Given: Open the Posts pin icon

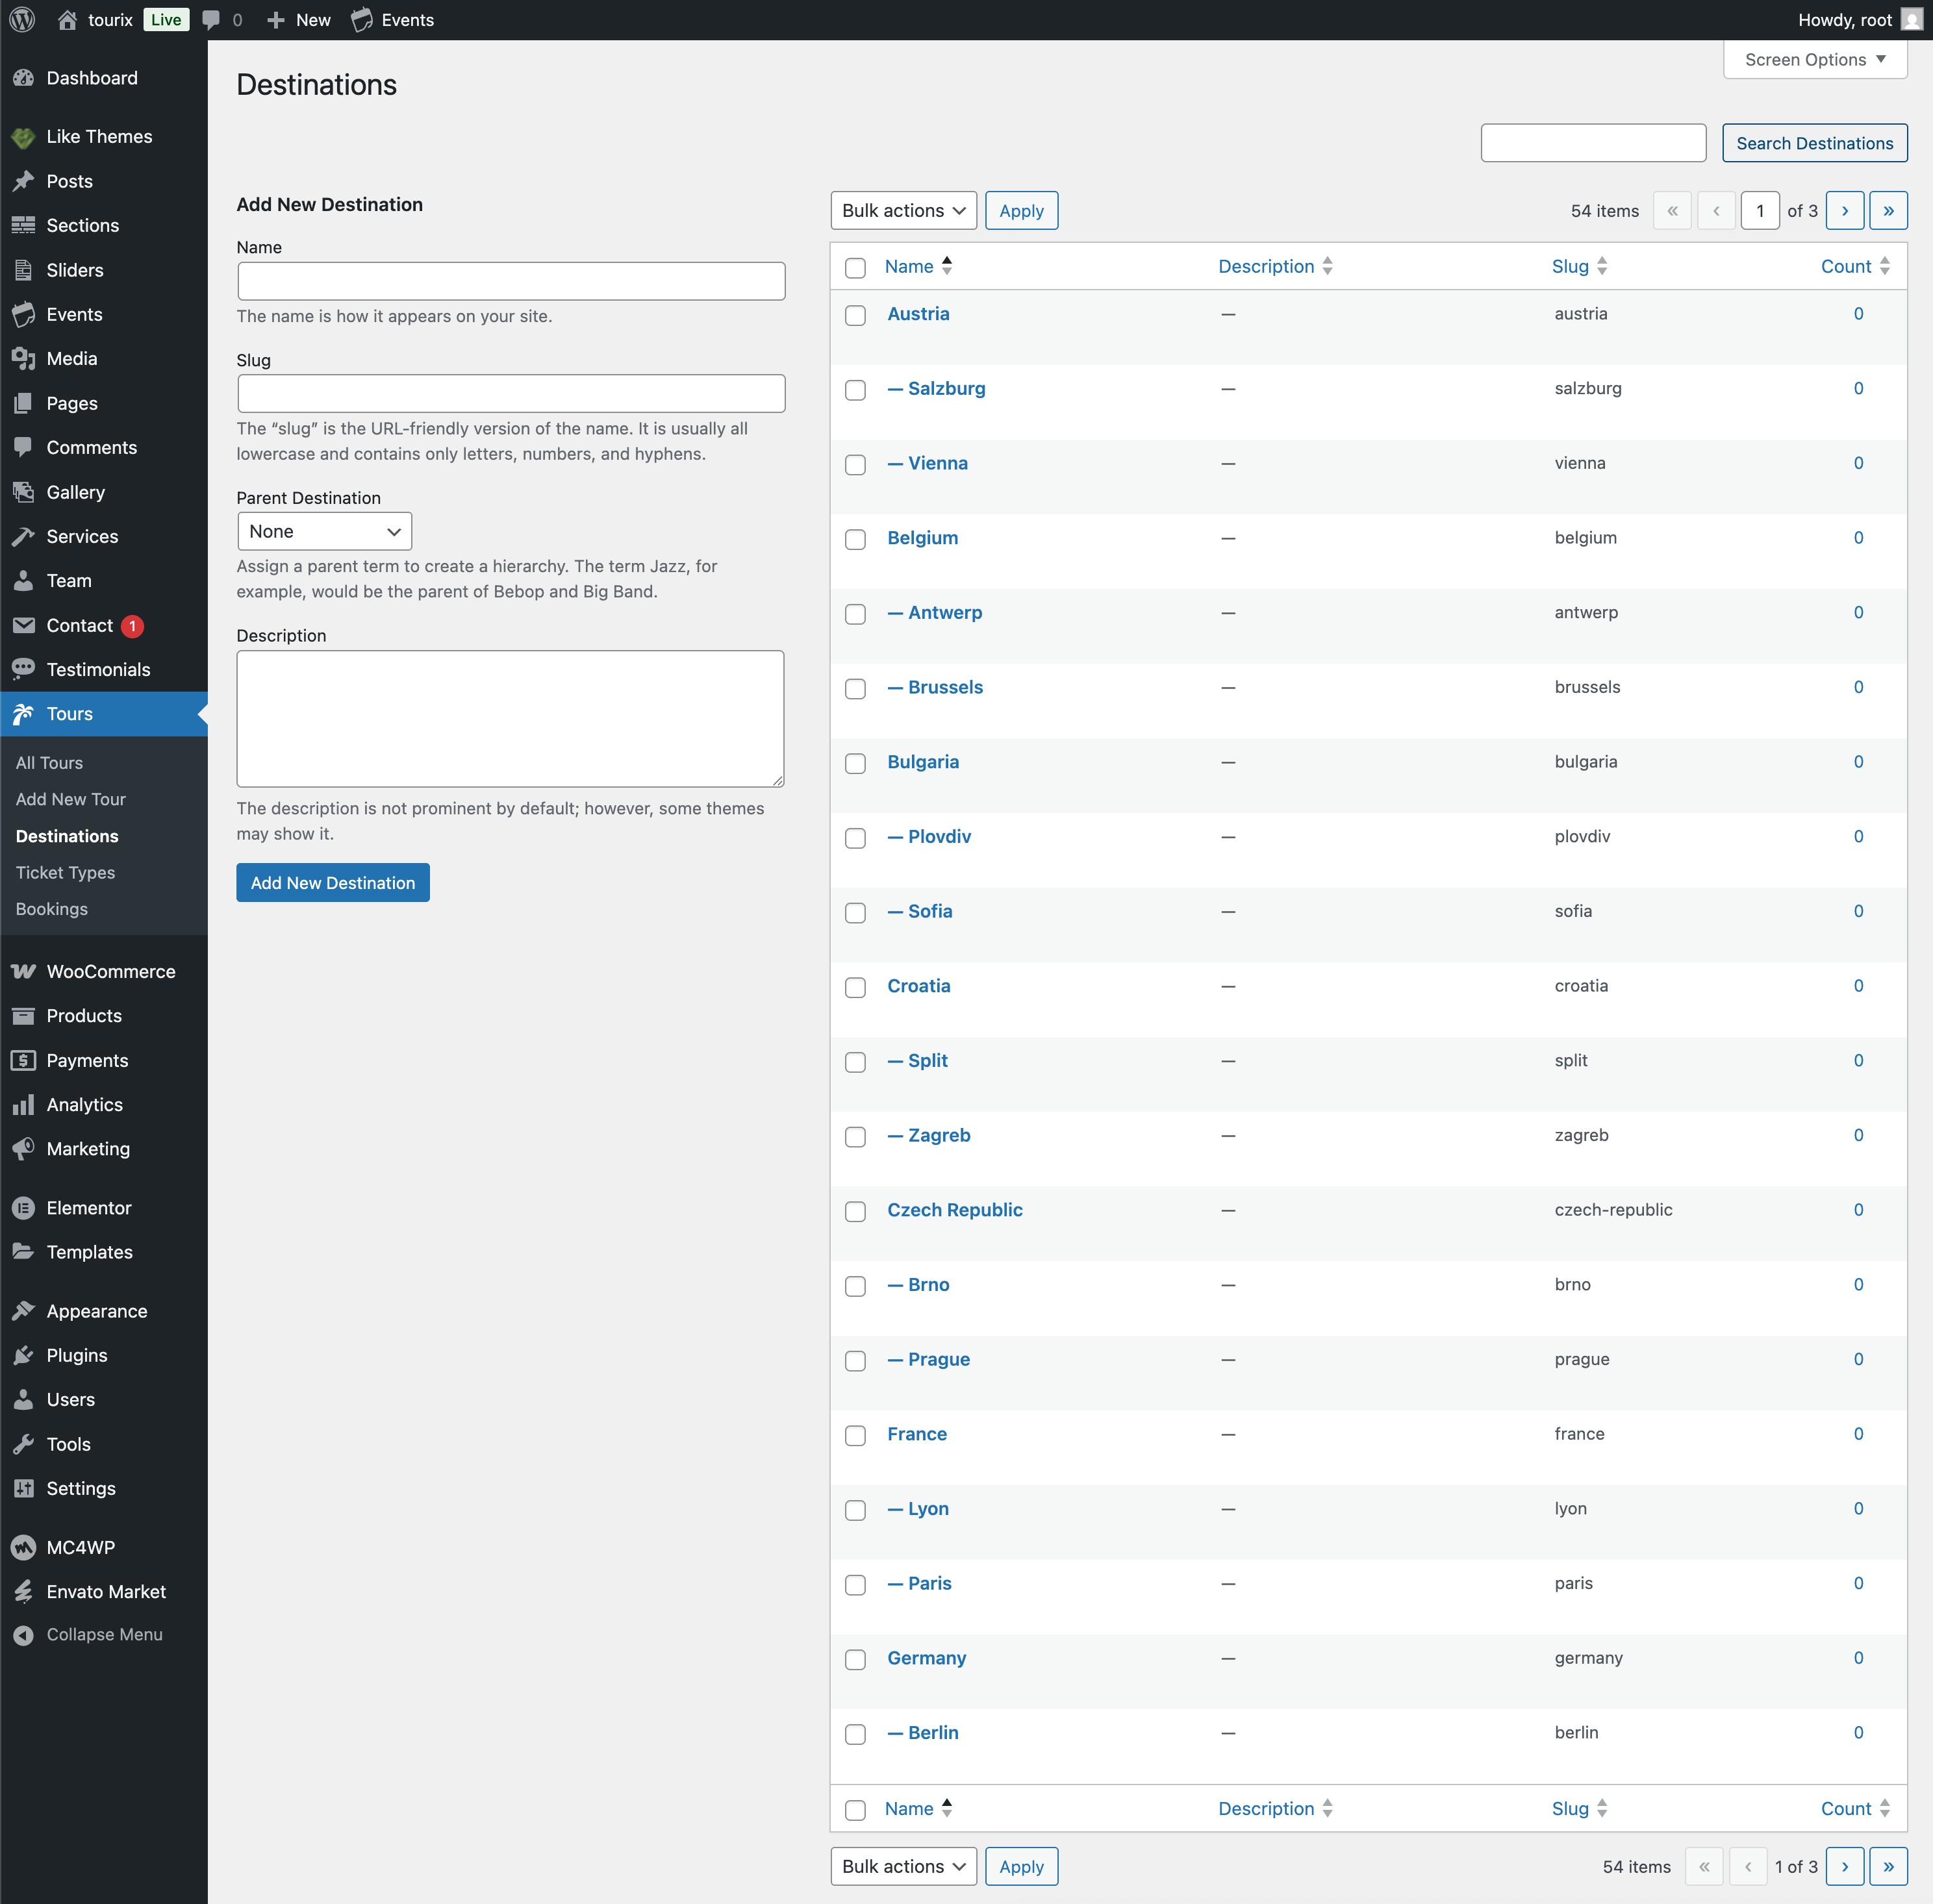Looking at the screenshot, I should [x=24, y=181].
